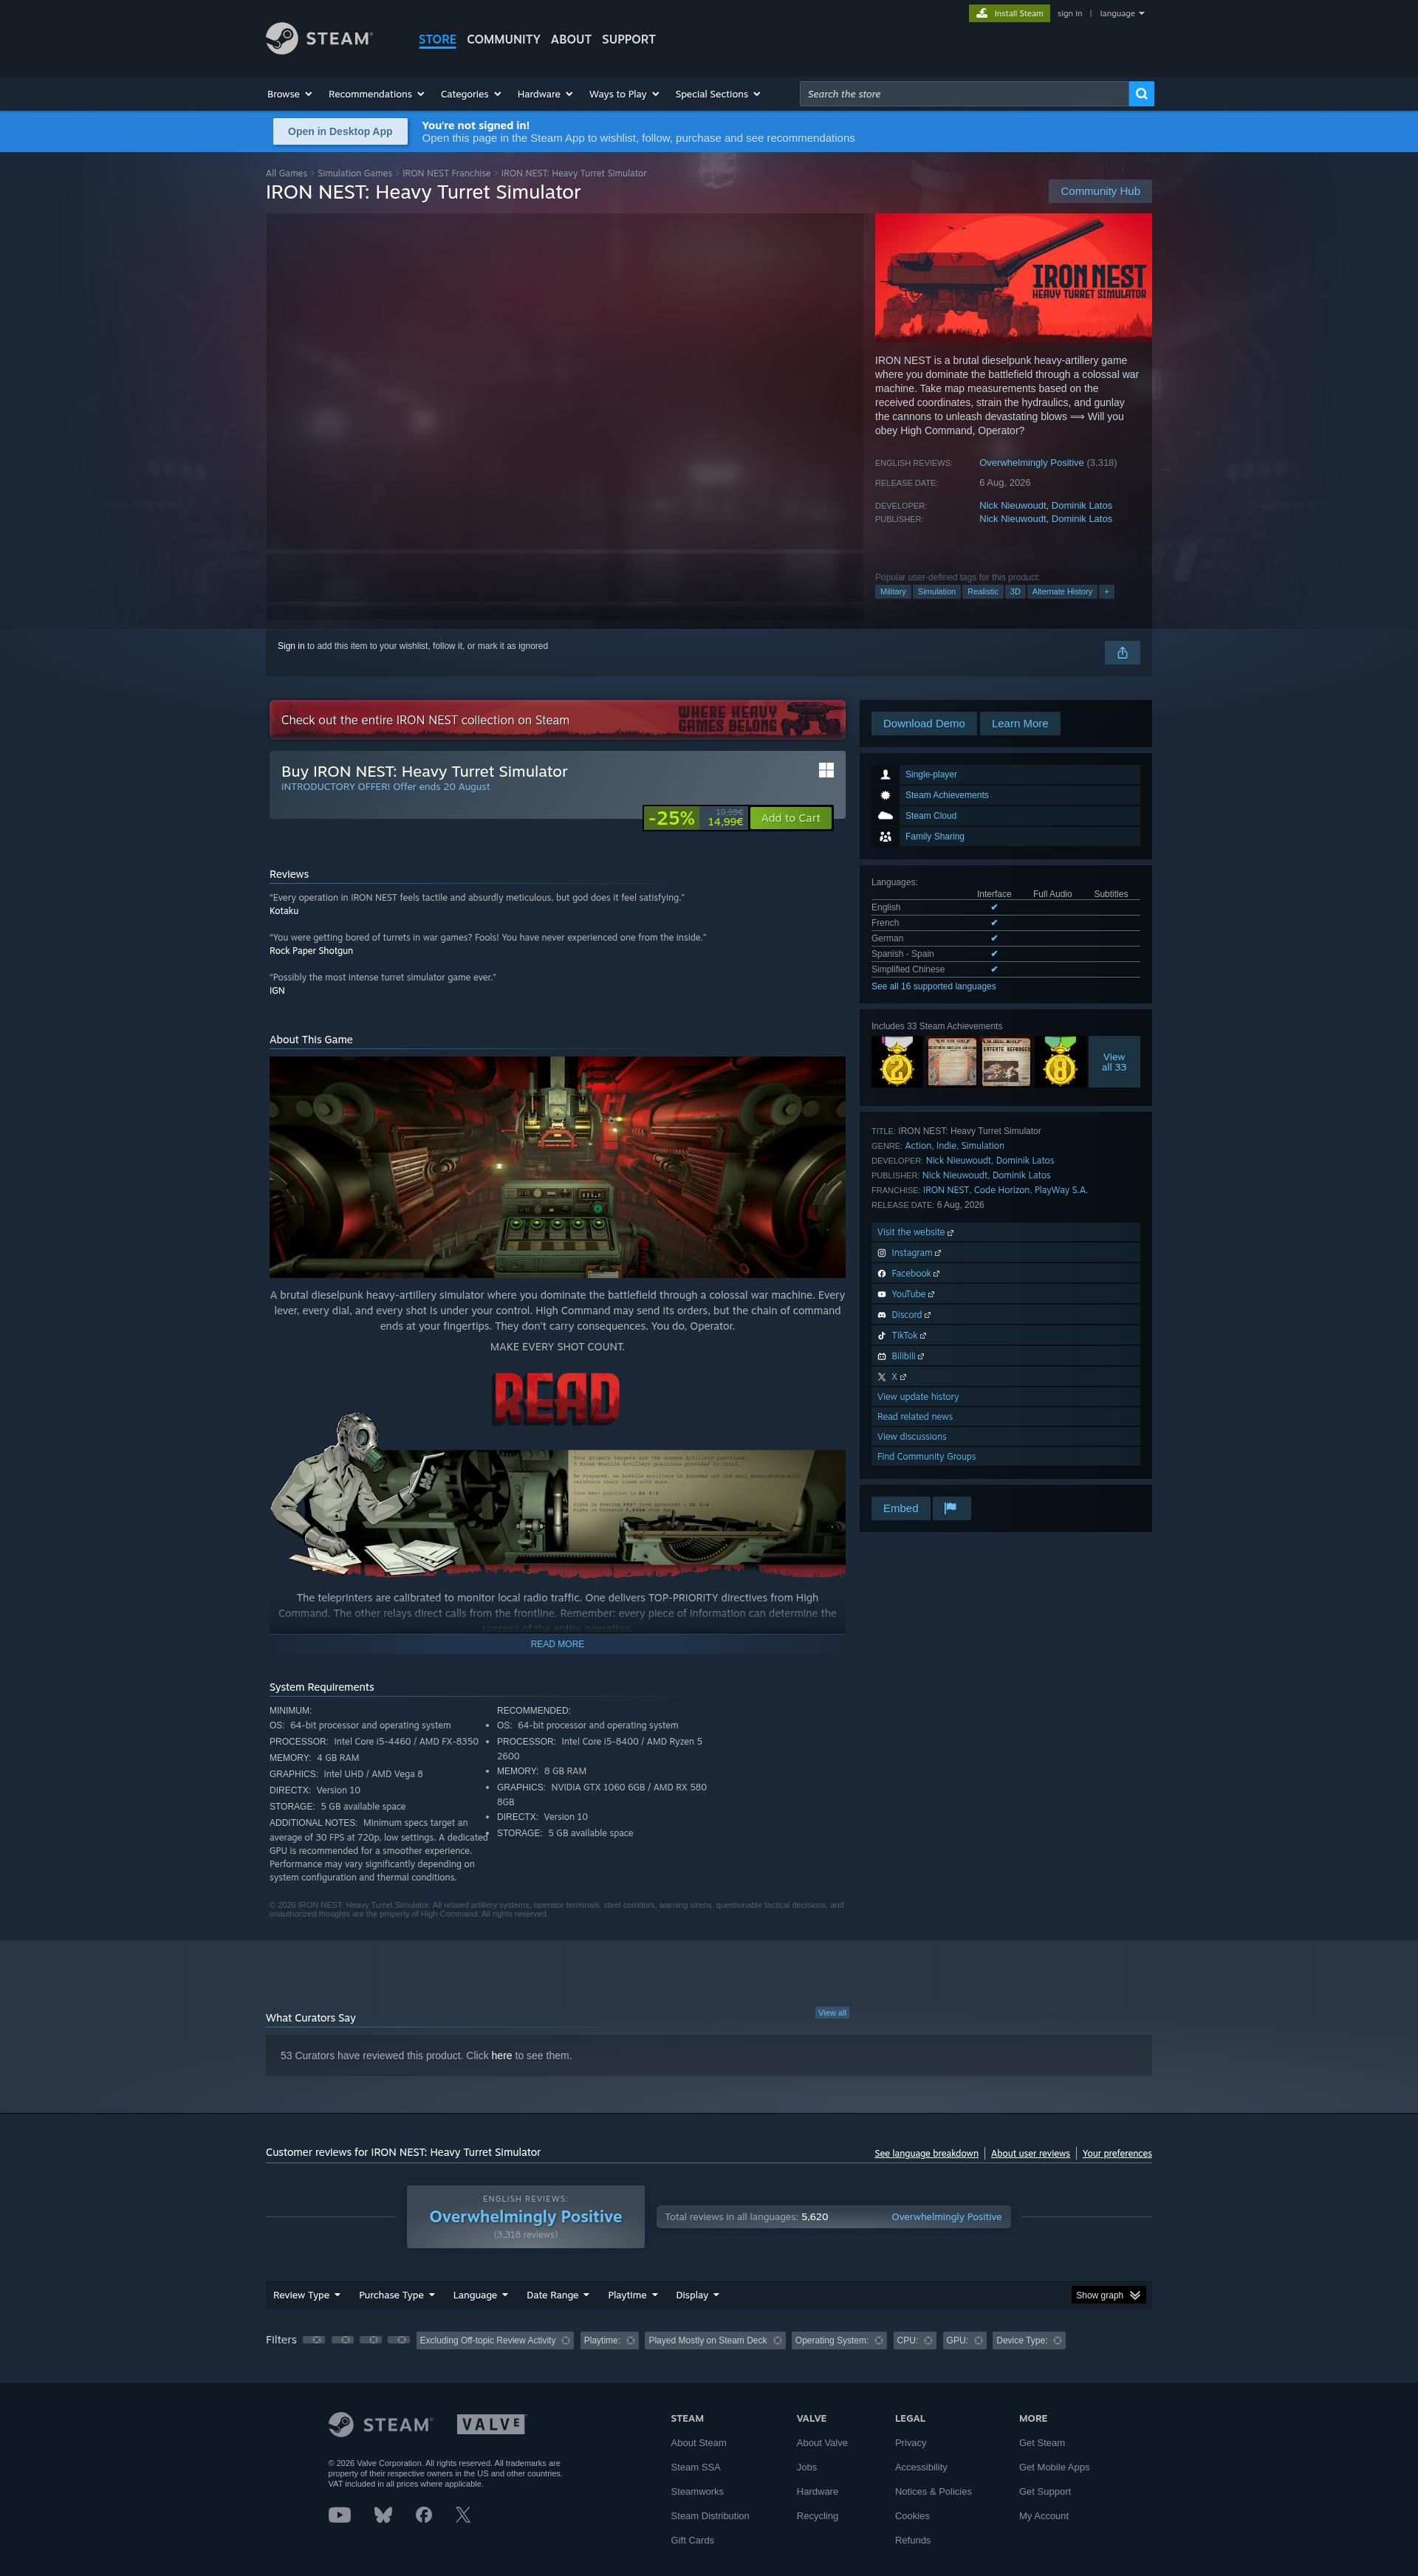This screenshot has height=2576, width=1418.
Task: Open the Entente Reforged newspaper achievement
Action: click(1006, 1062)
